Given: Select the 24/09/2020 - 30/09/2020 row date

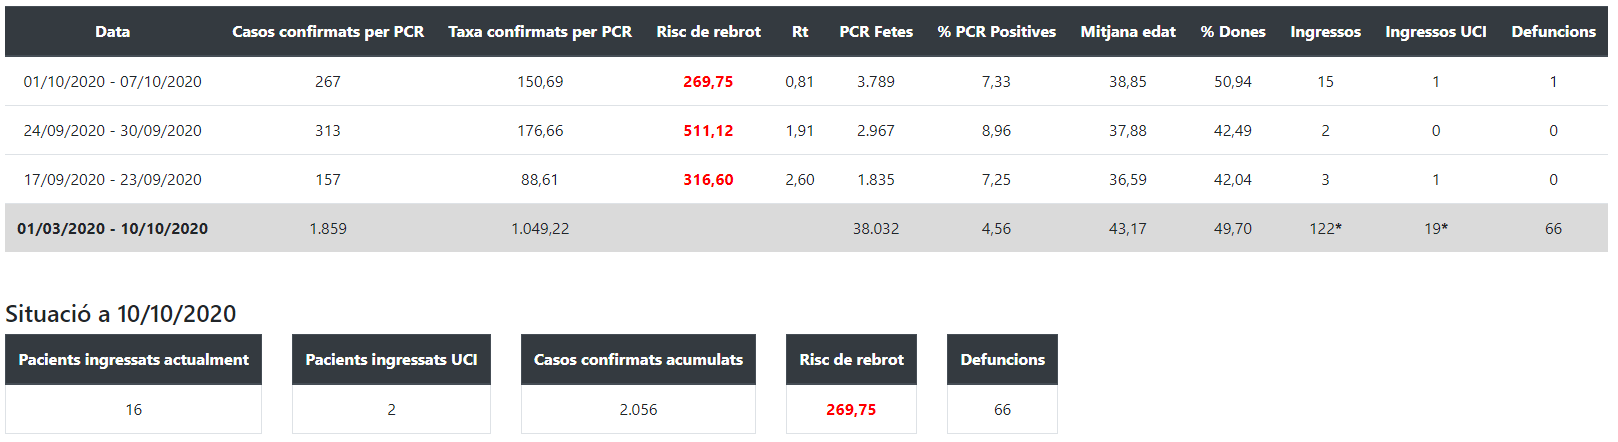Looking at the screenshot, I should 112,131.
